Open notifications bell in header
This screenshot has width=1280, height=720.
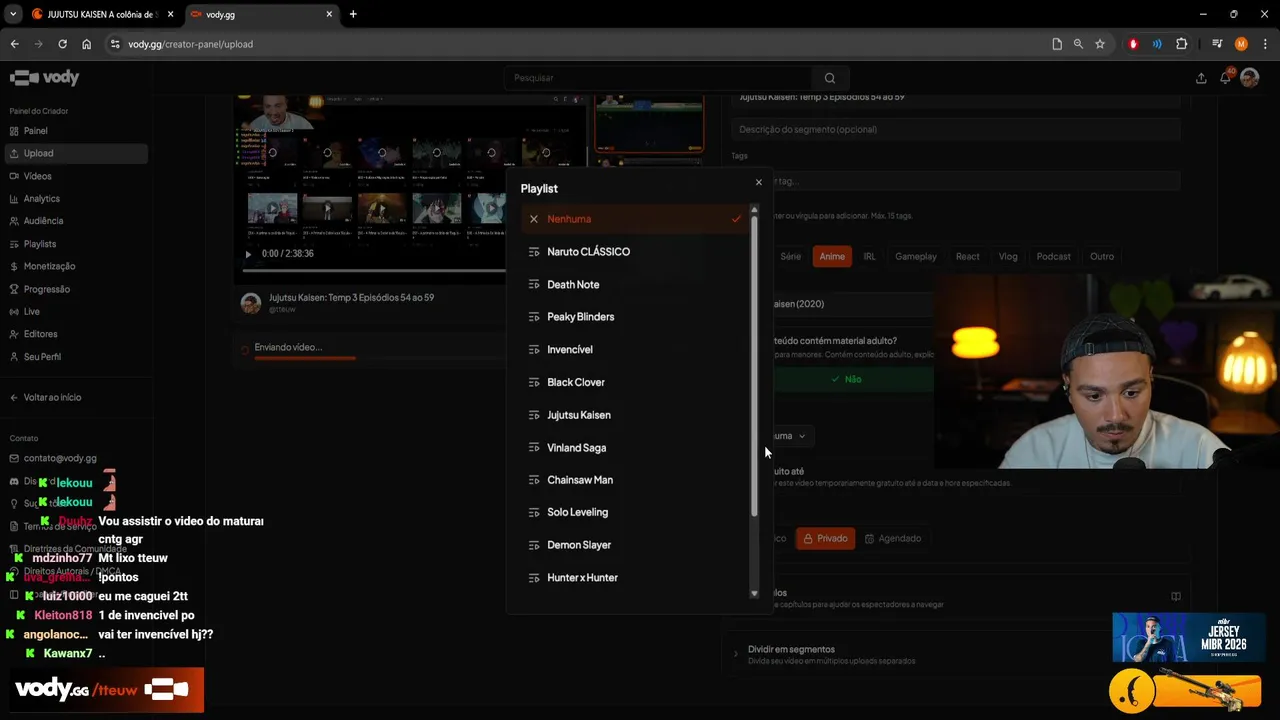point(1225,78)
